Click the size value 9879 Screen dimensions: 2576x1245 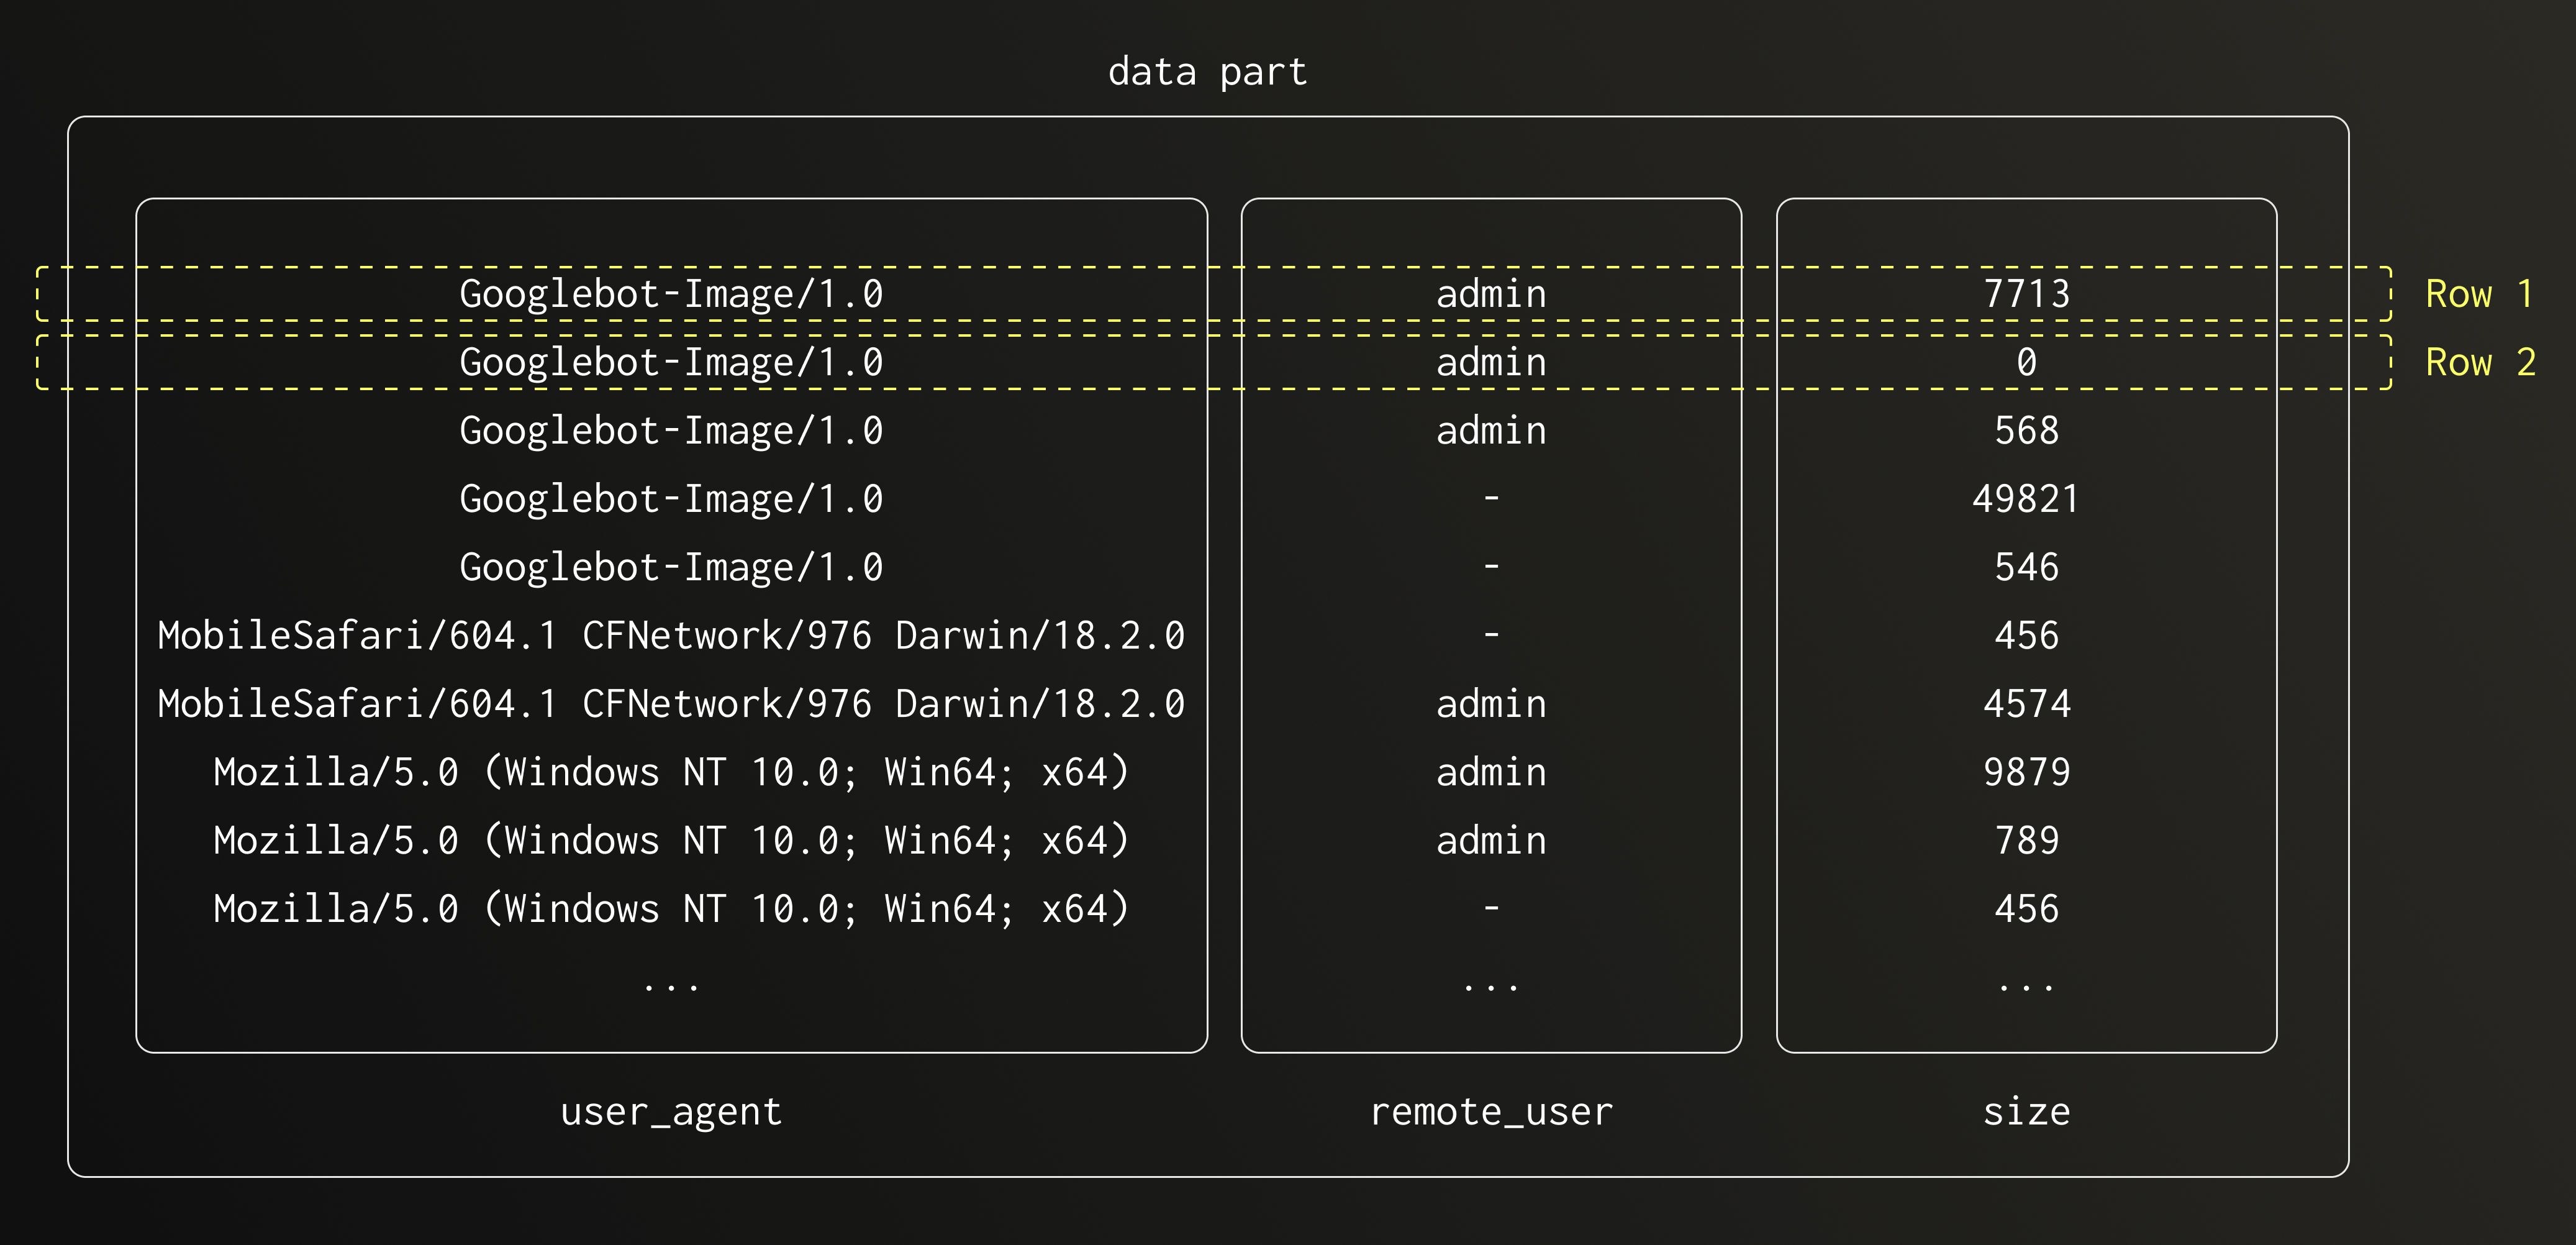(2026, 772)
